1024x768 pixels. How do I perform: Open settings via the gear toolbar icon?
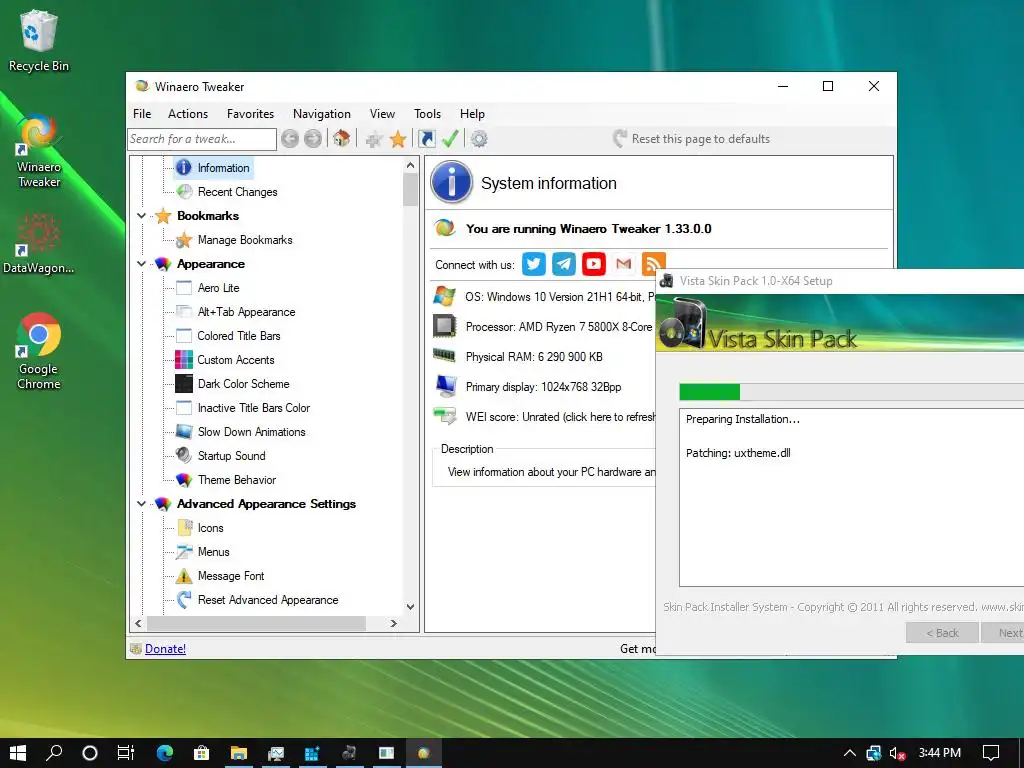pyautogui.click(x=479, y=138)
